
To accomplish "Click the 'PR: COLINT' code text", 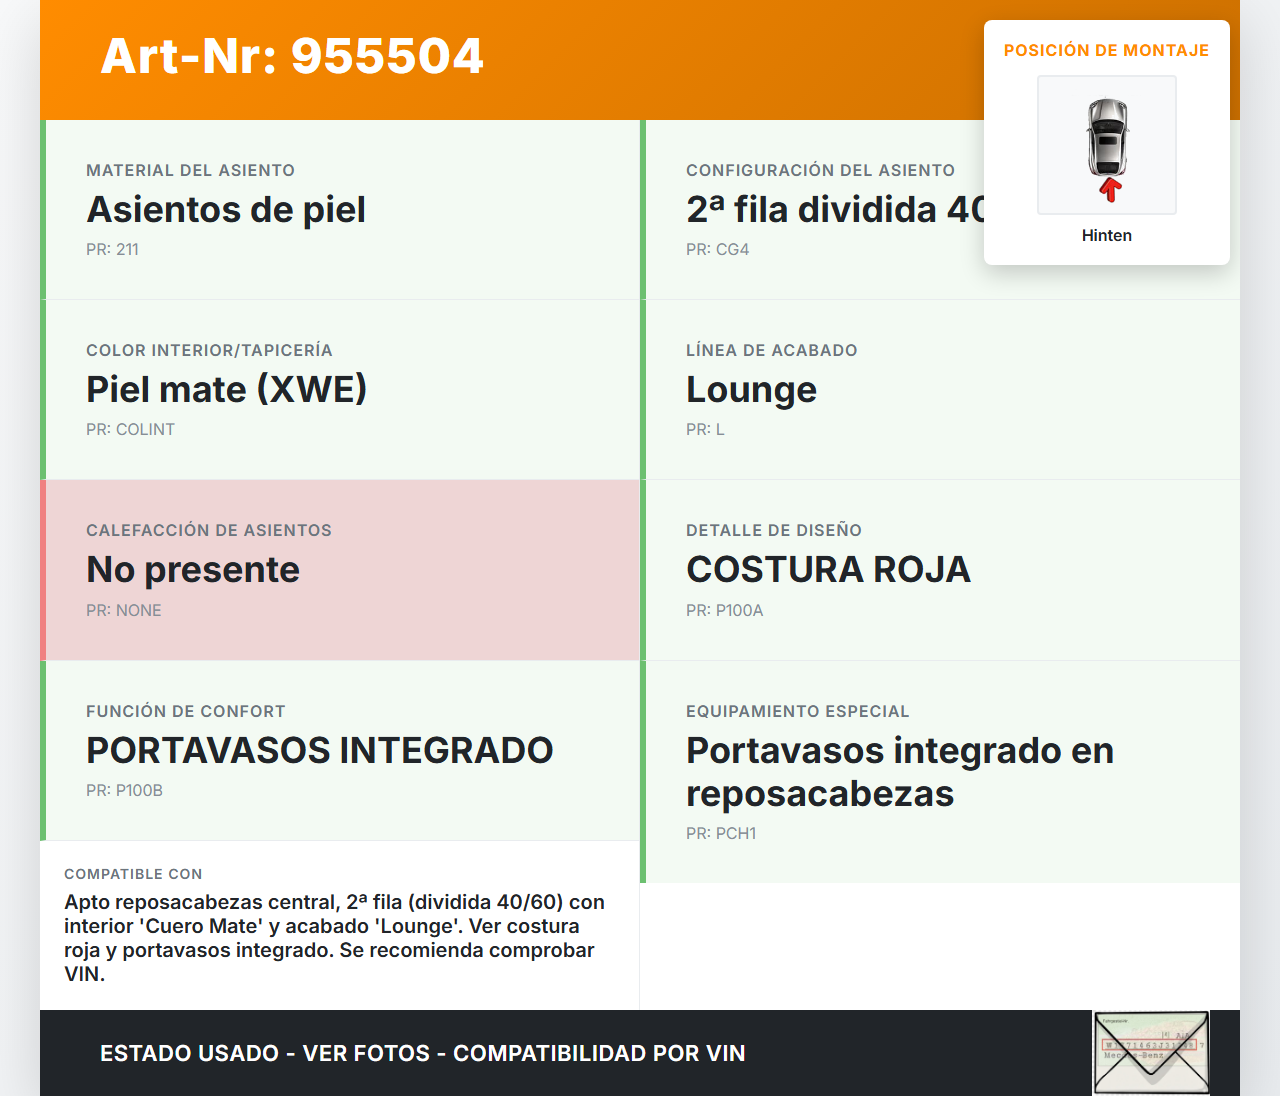I will [130, 429].
